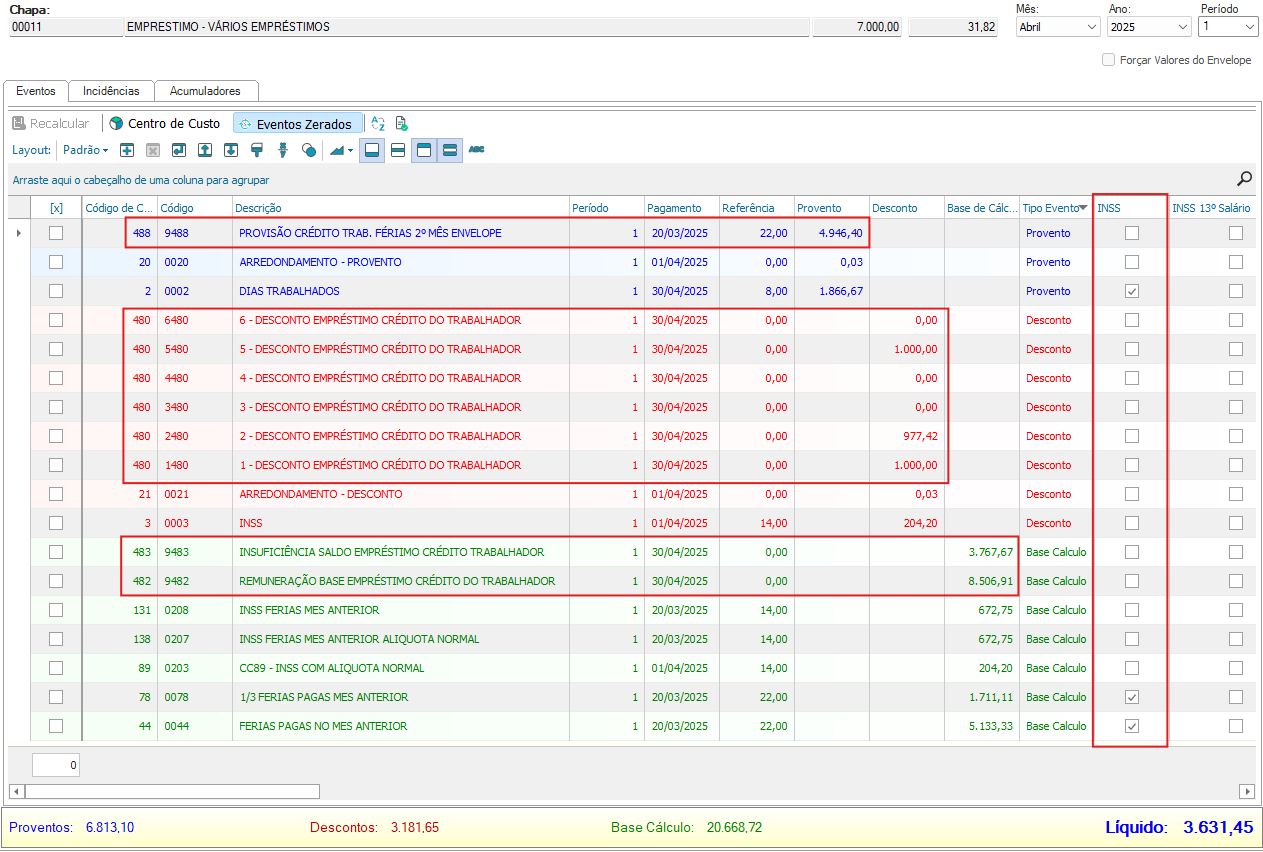
Task: Click the paint roller format icon
Action: pyautogui.click(x=257, y=150)
